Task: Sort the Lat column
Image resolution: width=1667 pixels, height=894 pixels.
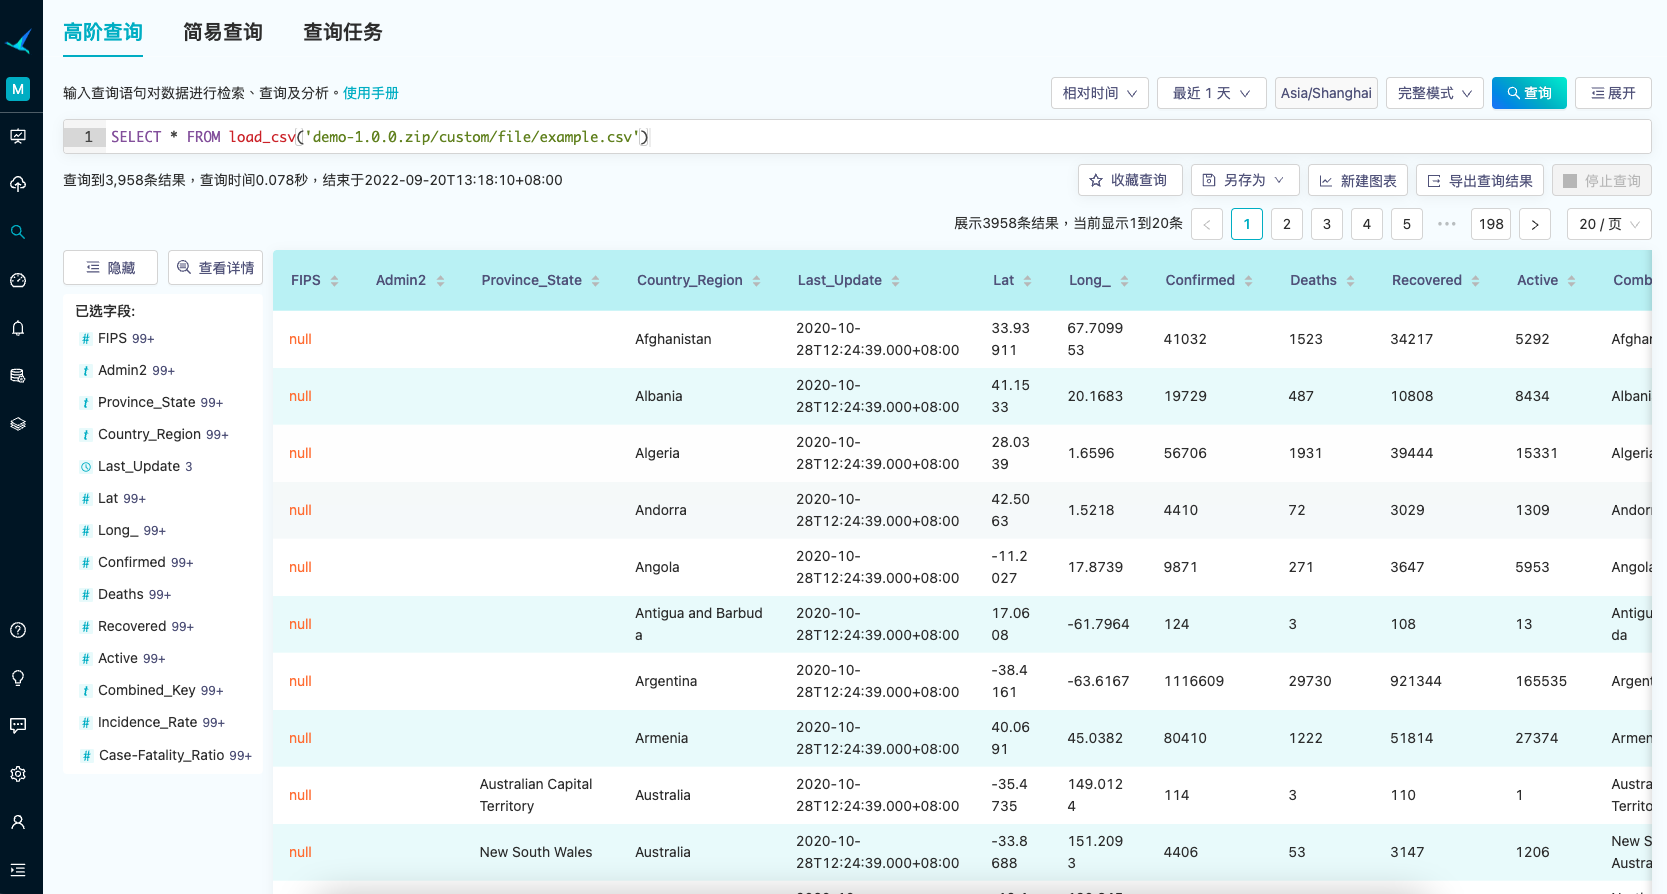Action: coord(1027,281)
